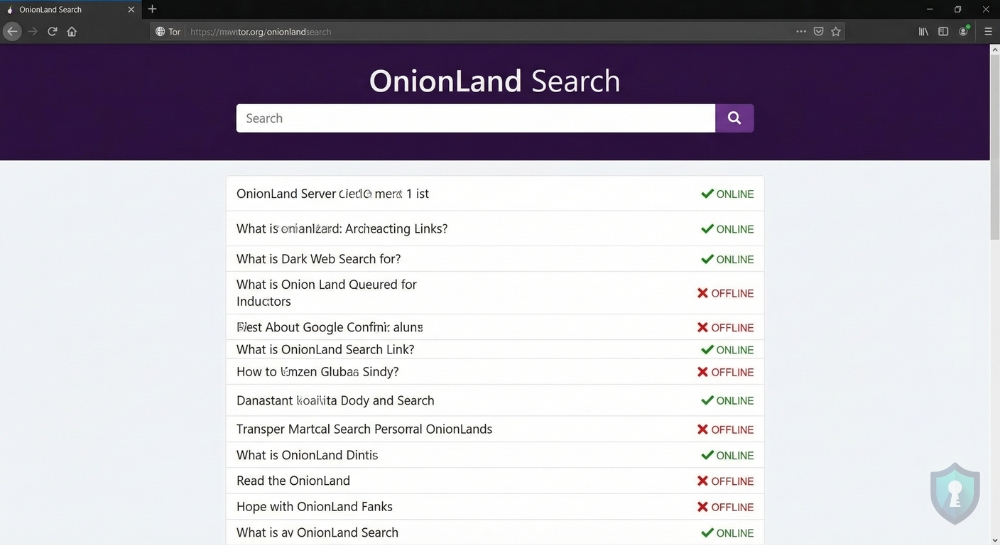
Task: Open a new tab with plus button
Action: (152, 9)
